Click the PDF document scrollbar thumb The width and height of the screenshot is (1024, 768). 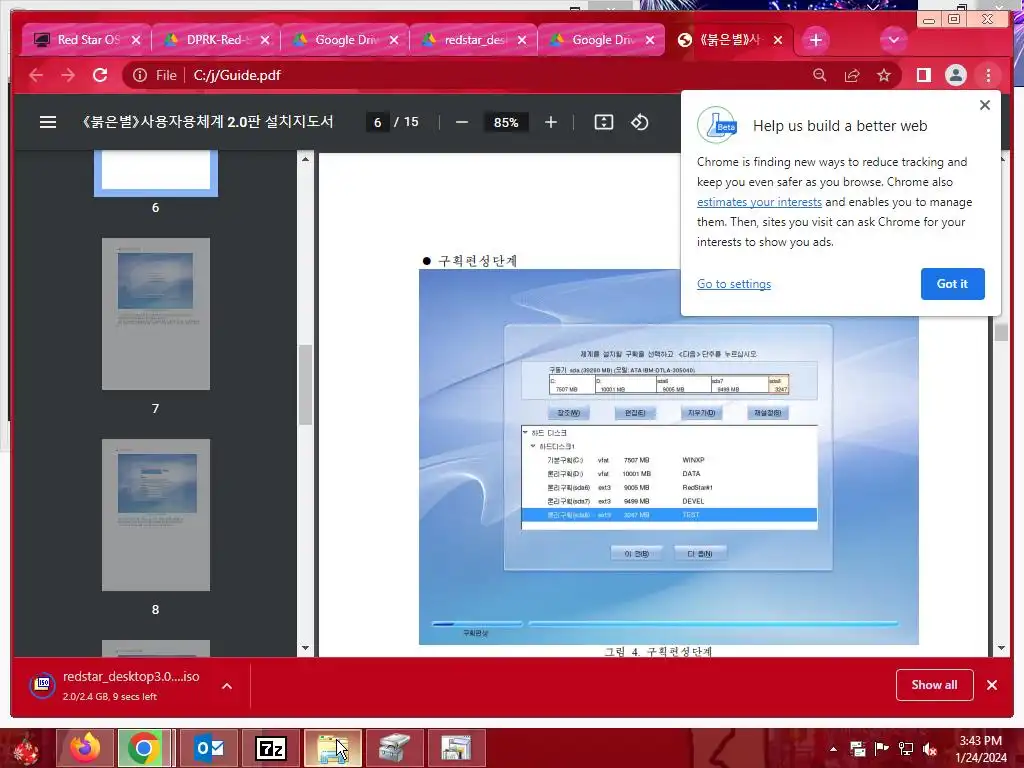coord(1001,332)
